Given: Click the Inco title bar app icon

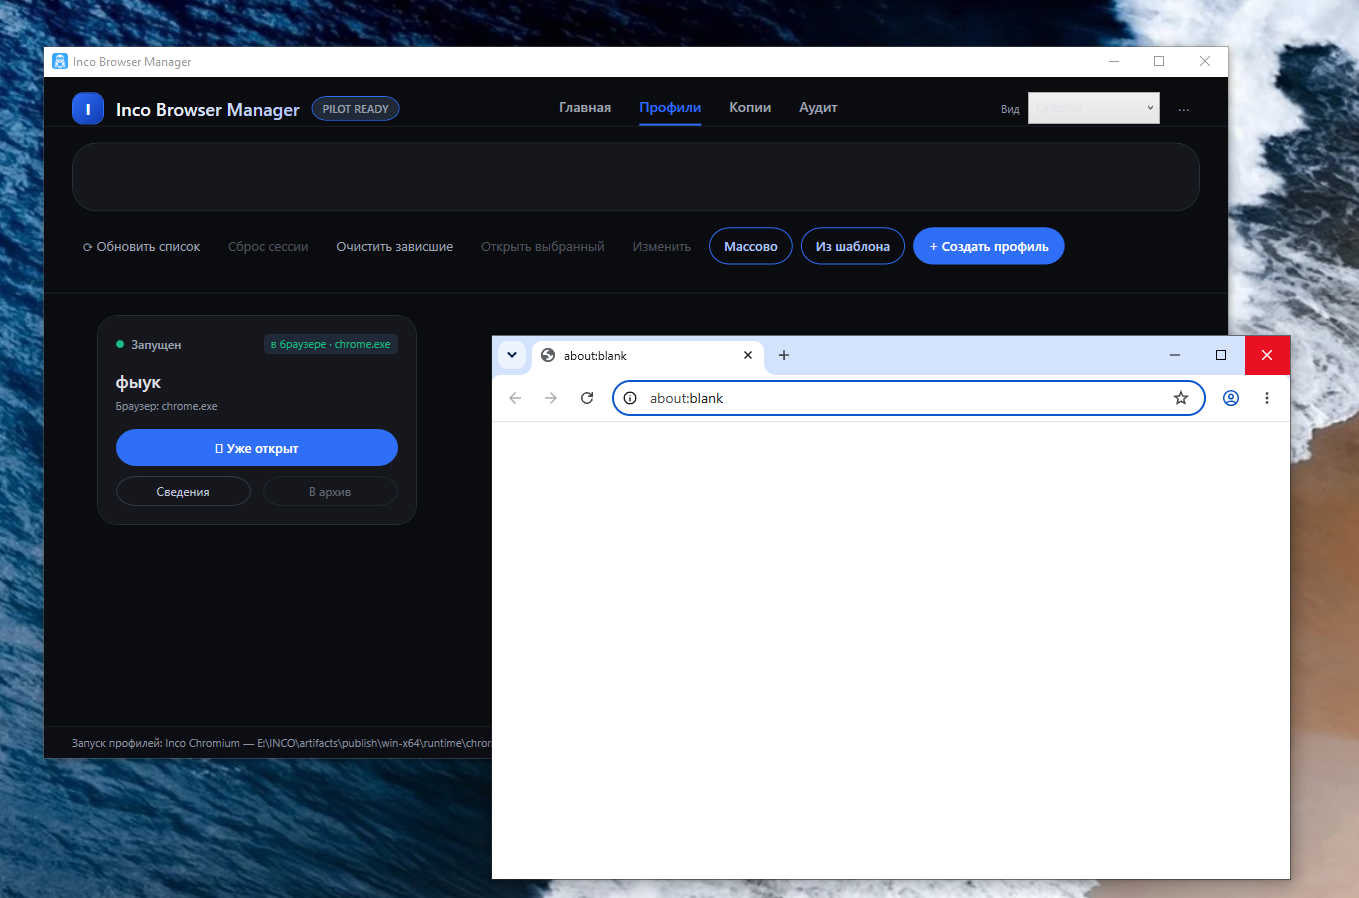Looking at the screenshot, I should (60, 61).
